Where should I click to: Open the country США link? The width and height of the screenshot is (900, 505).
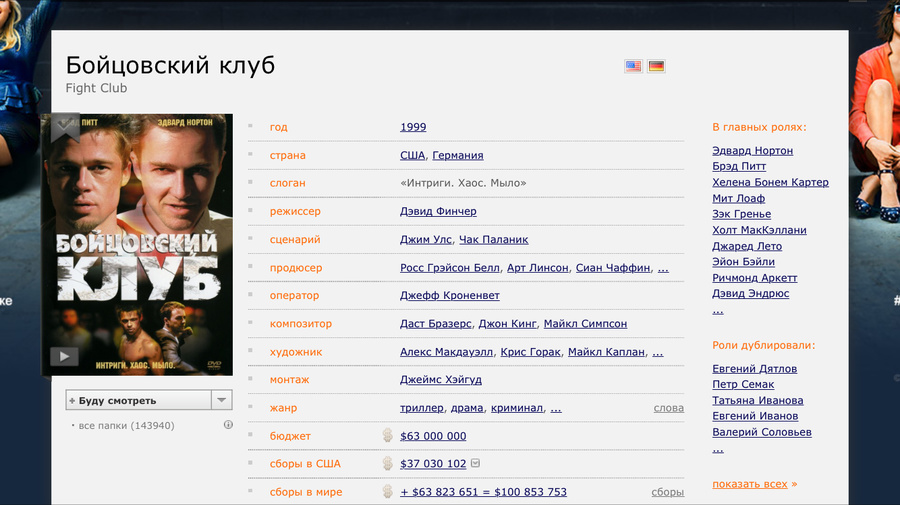(412, 155)
